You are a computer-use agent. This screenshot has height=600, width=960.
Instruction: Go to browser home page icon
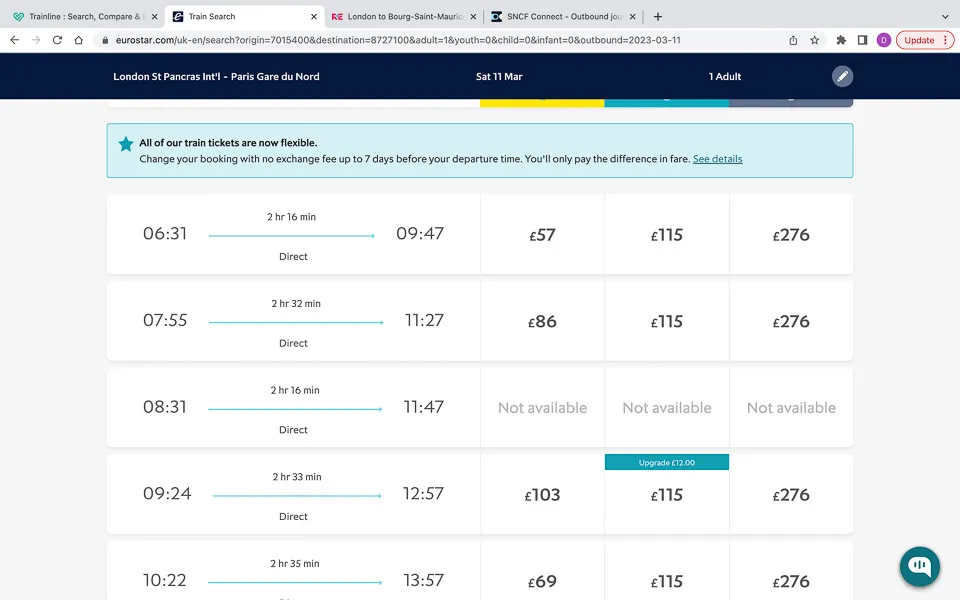[x=78, y=40]
